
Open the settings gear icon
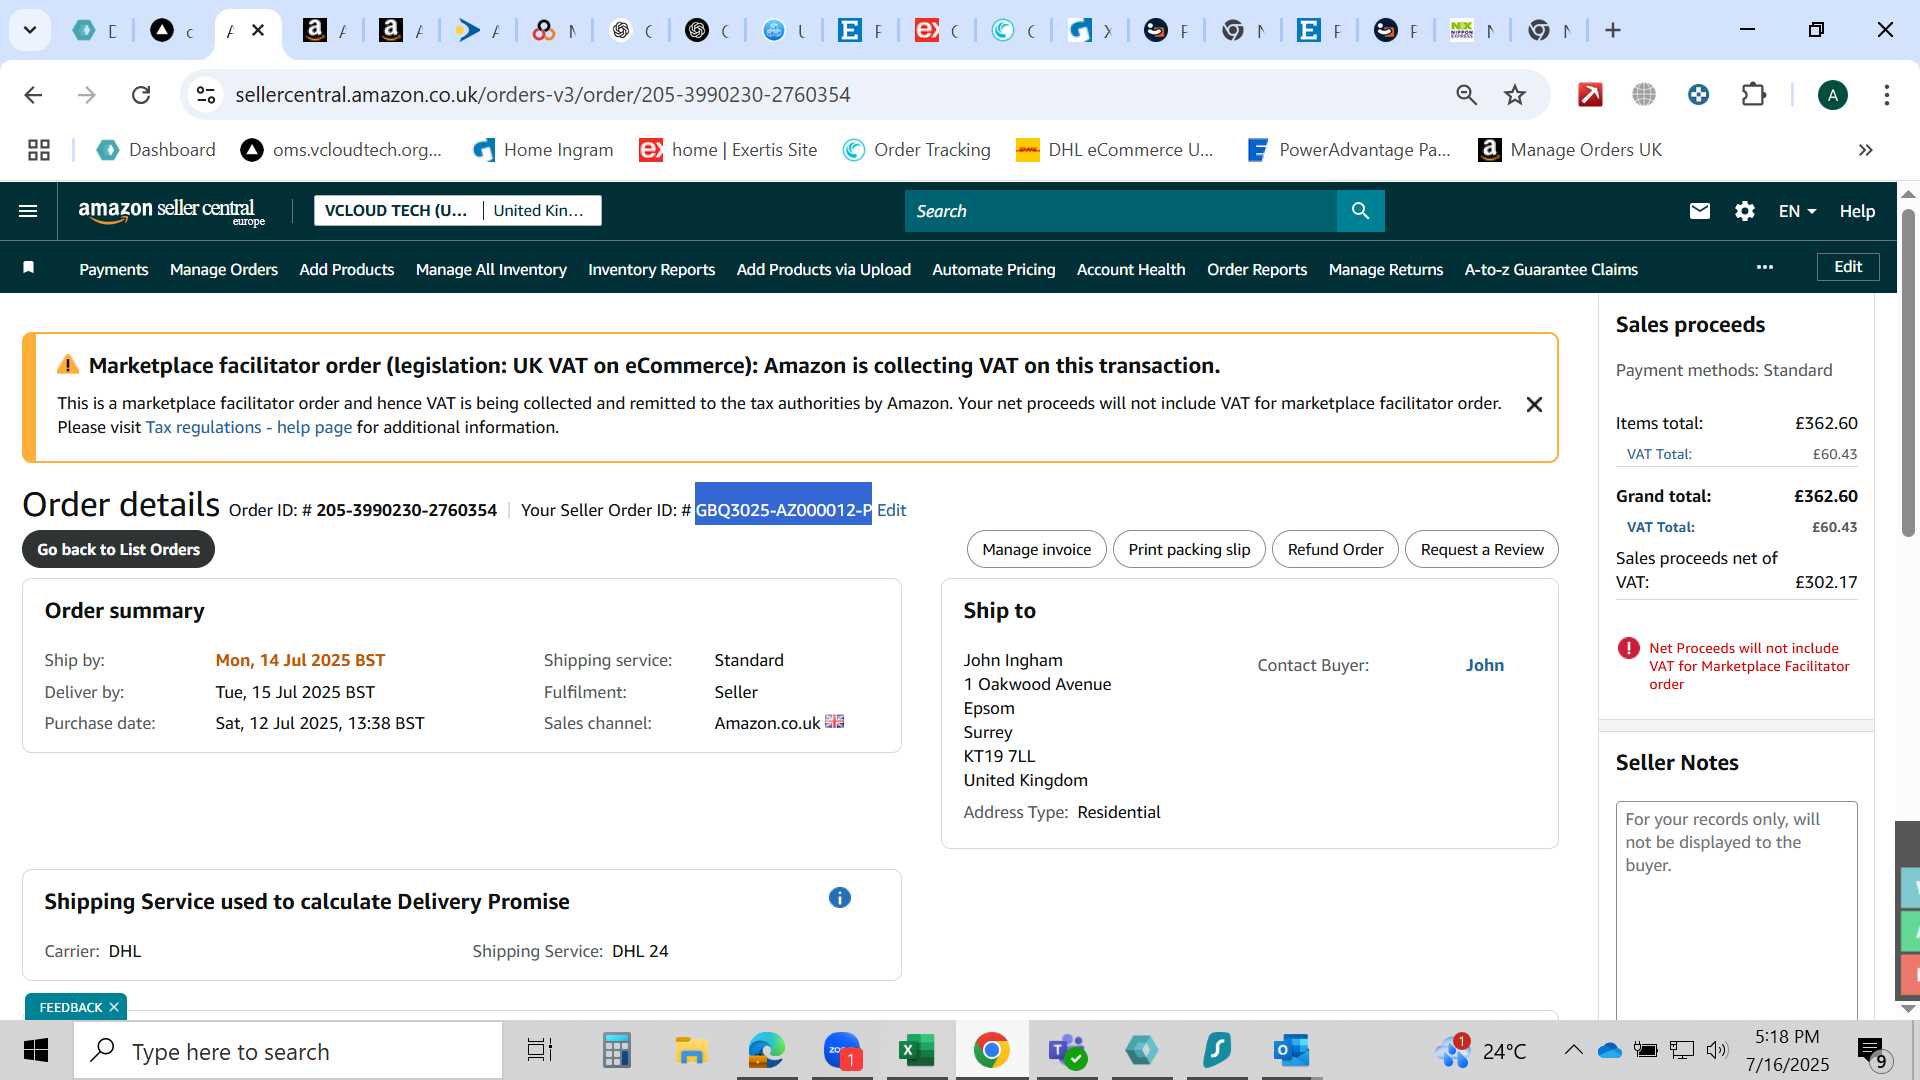(1744, 211)
